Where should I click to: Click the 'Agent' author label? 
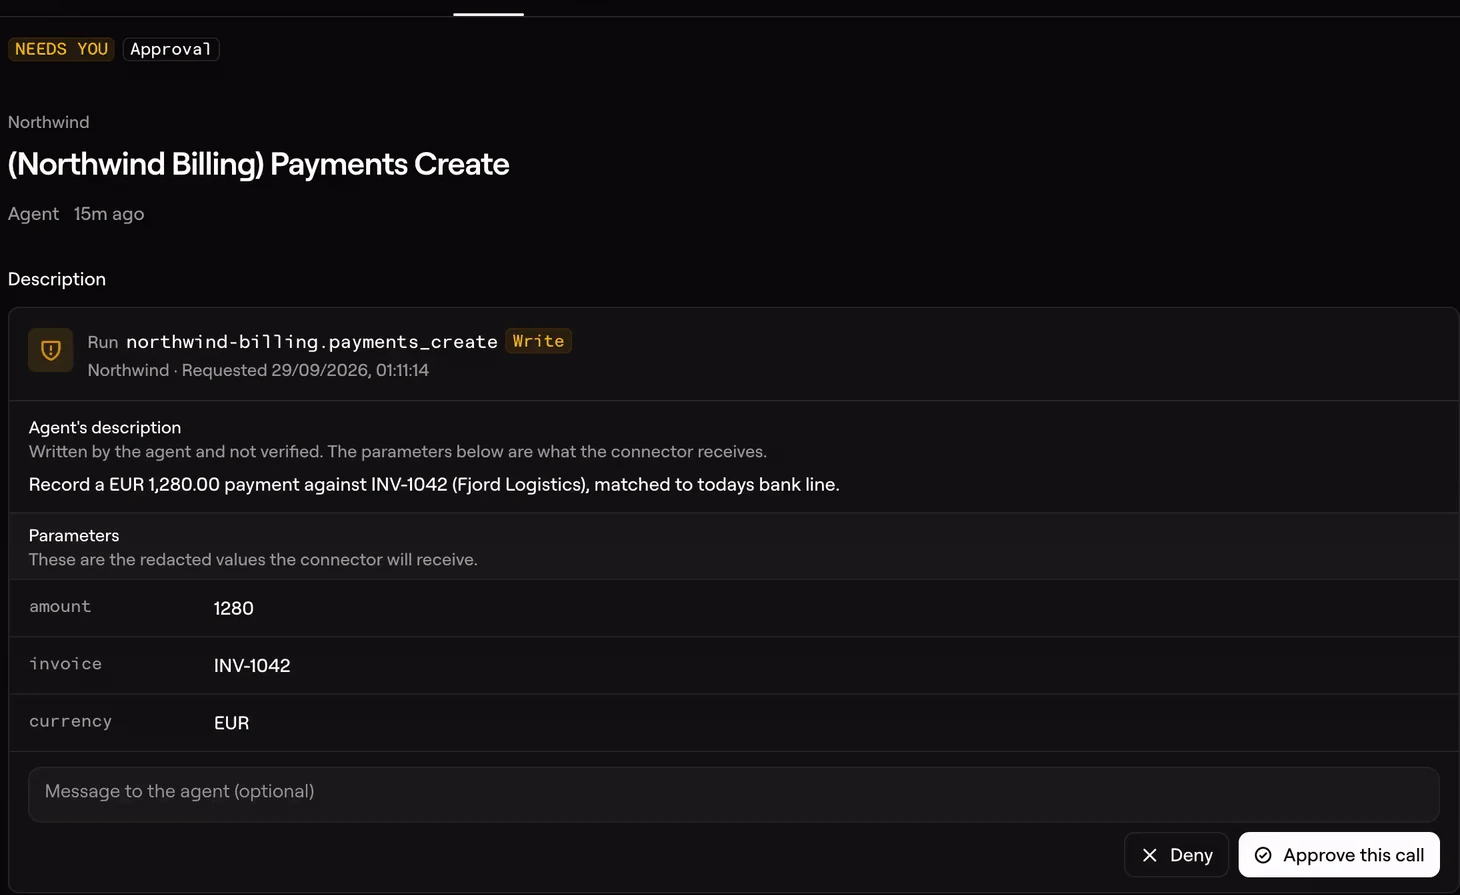pyautogui.click(x=33, y=214)
